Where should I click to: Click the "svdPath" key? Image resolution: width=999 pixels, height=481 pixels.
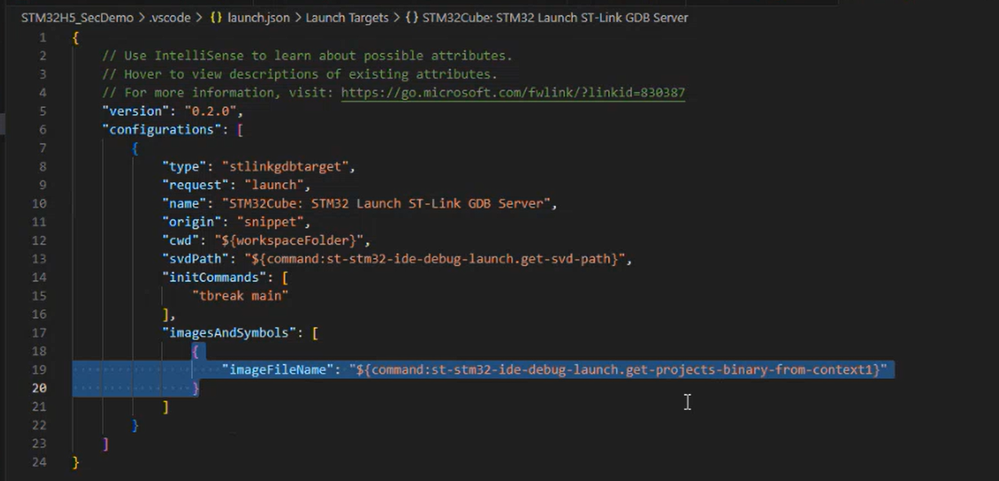point(196,259)
